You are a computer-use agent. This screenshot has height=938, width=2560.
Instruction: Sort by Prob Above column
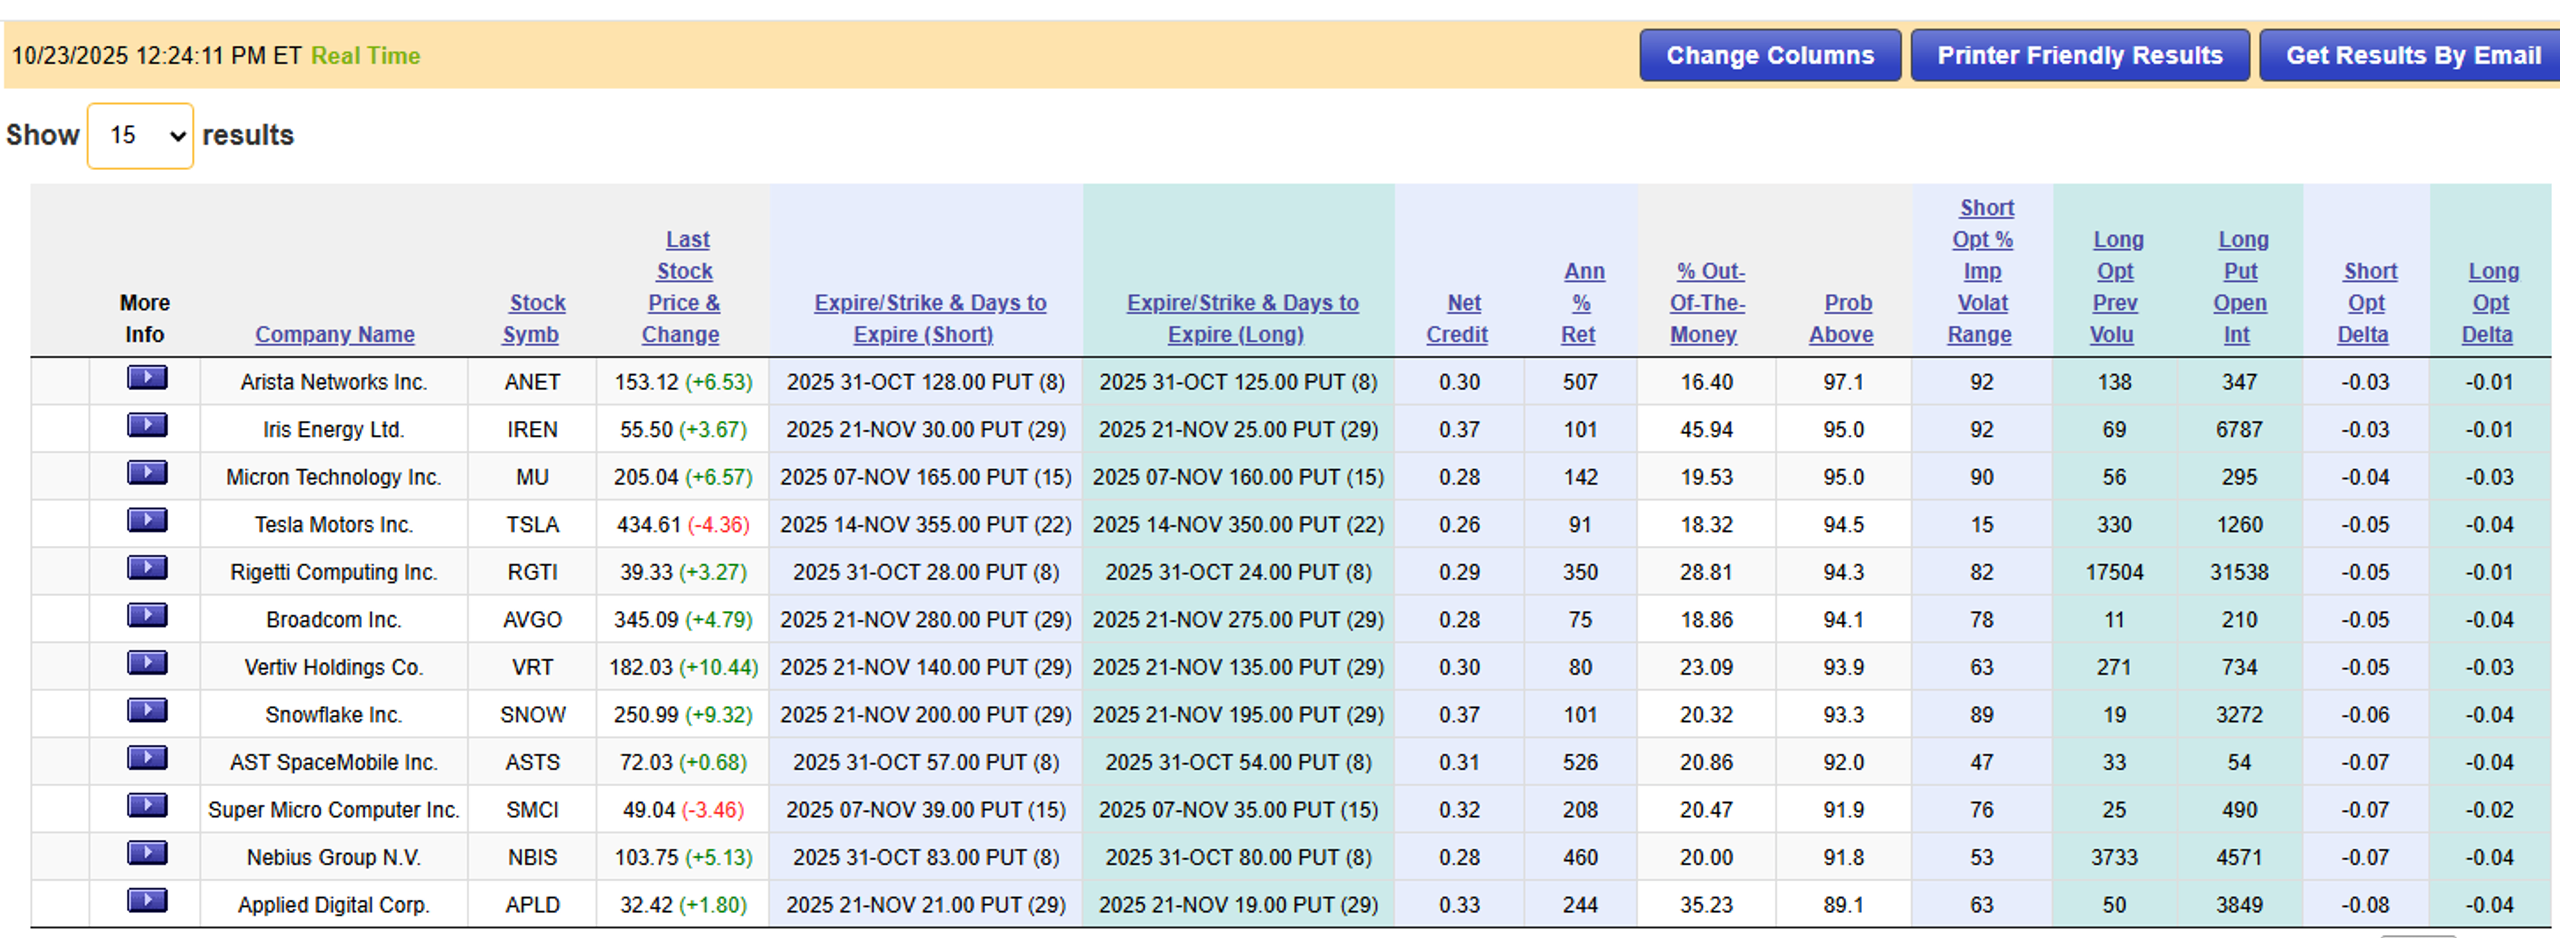1842,319
